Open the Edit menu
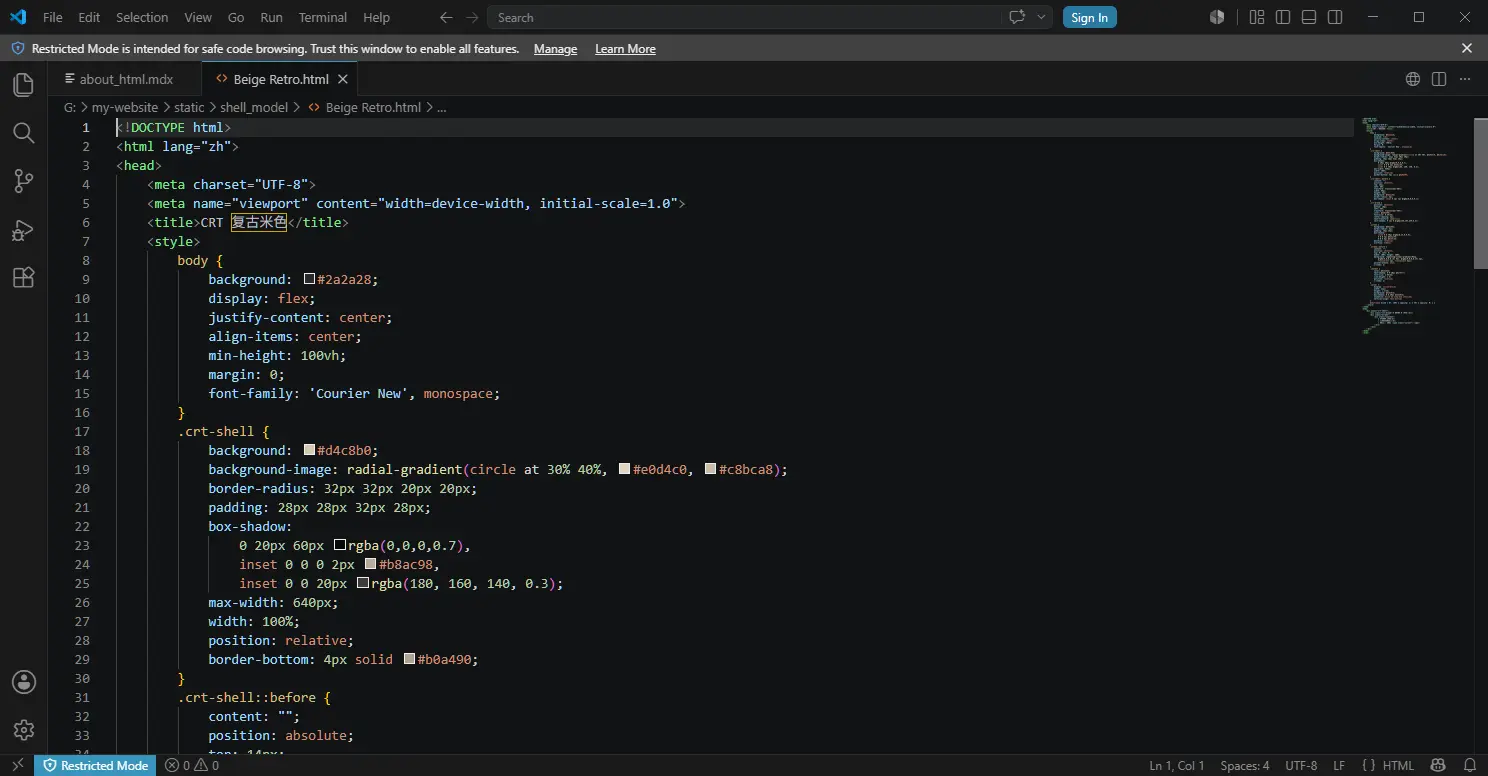The image size is (1488, 776). click(x=89, y=17)
